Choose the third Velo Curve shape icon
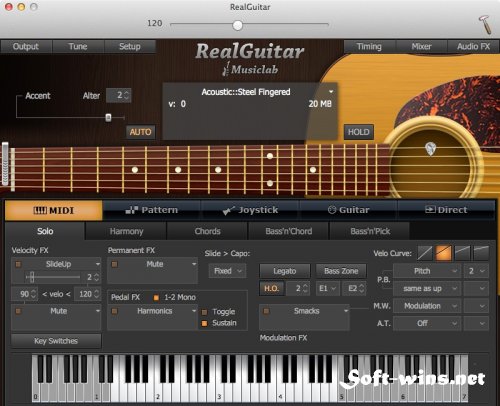The image size is (500, 406). pyautogui.click(x=462, y=253)
